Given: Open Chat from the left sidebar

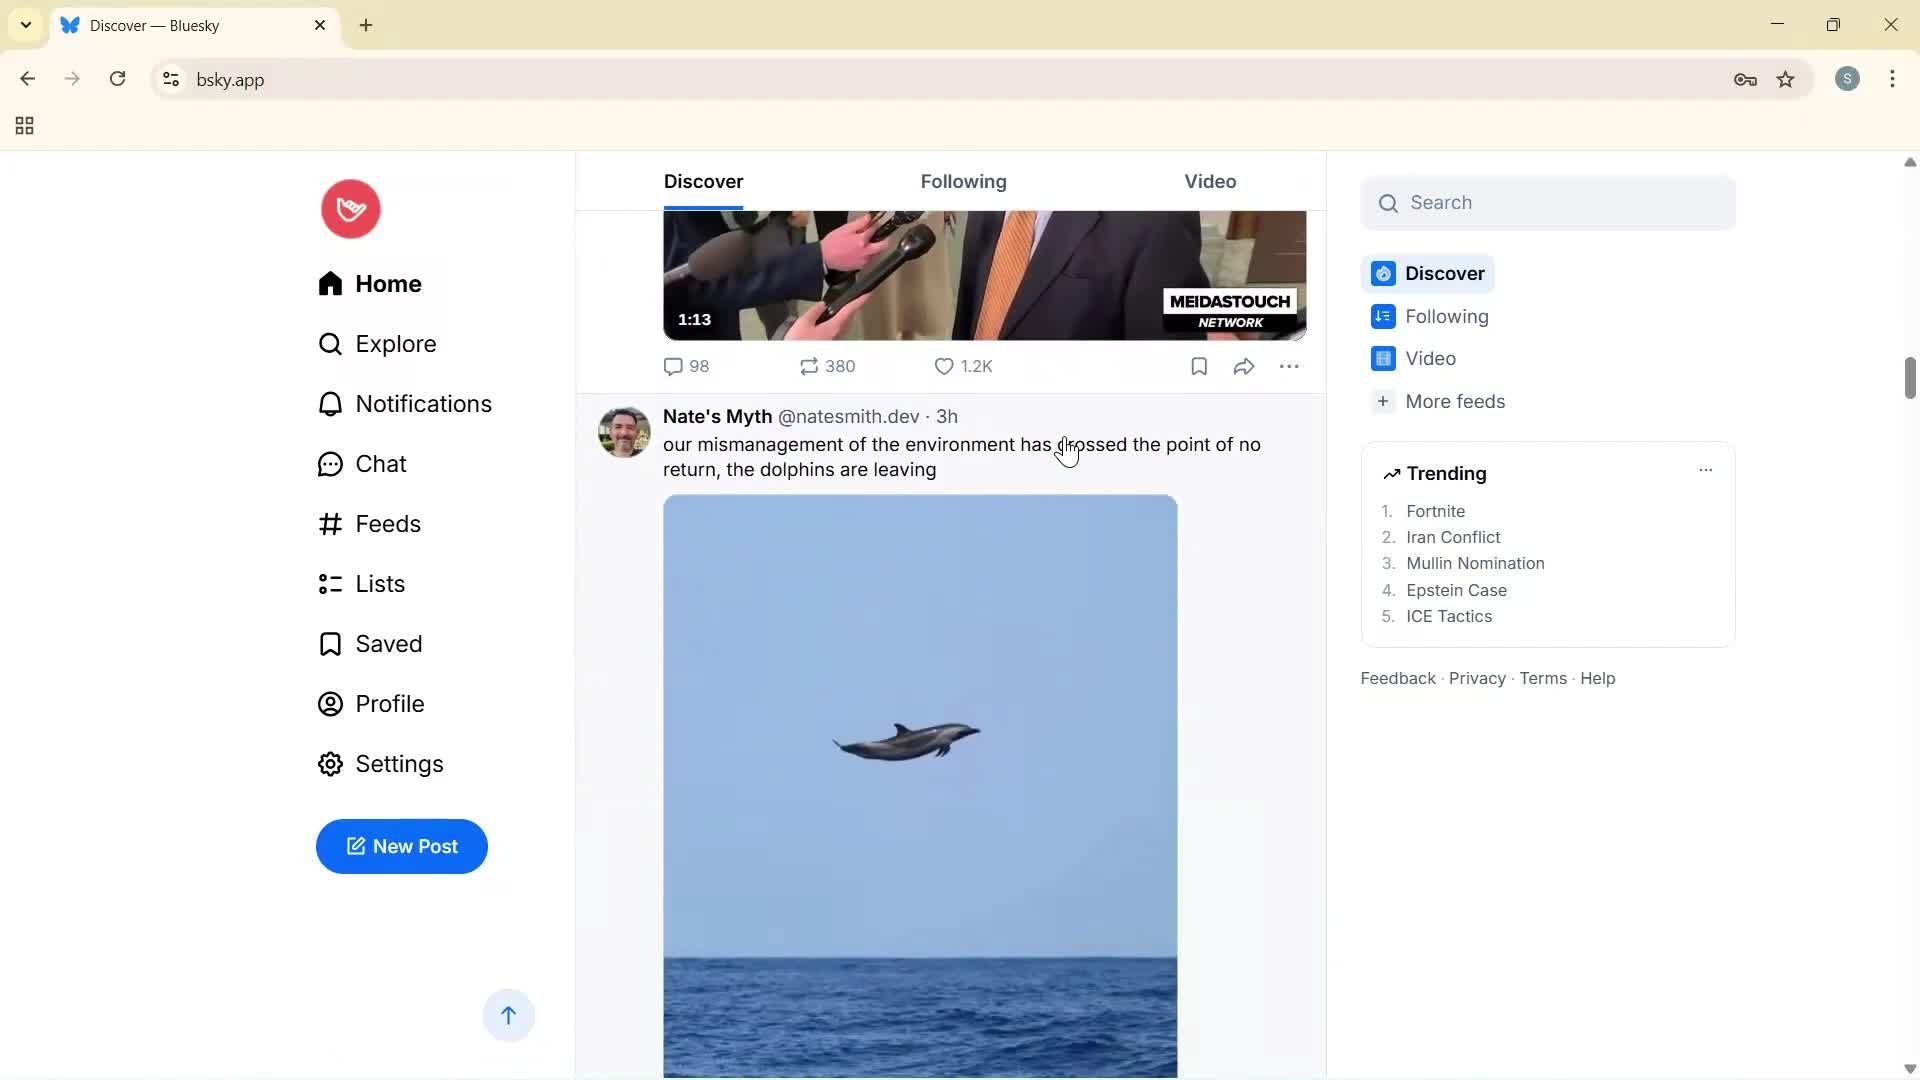Looking at the screenshot, I should 381,464.
